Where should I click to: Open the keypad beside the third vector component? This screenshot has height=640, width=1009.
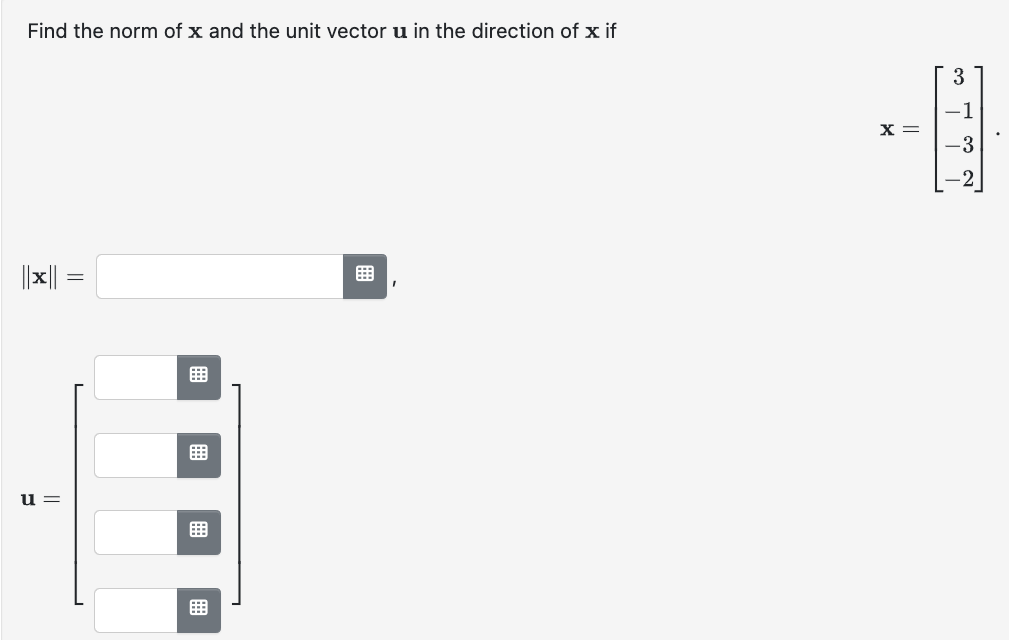coord(198,530)
